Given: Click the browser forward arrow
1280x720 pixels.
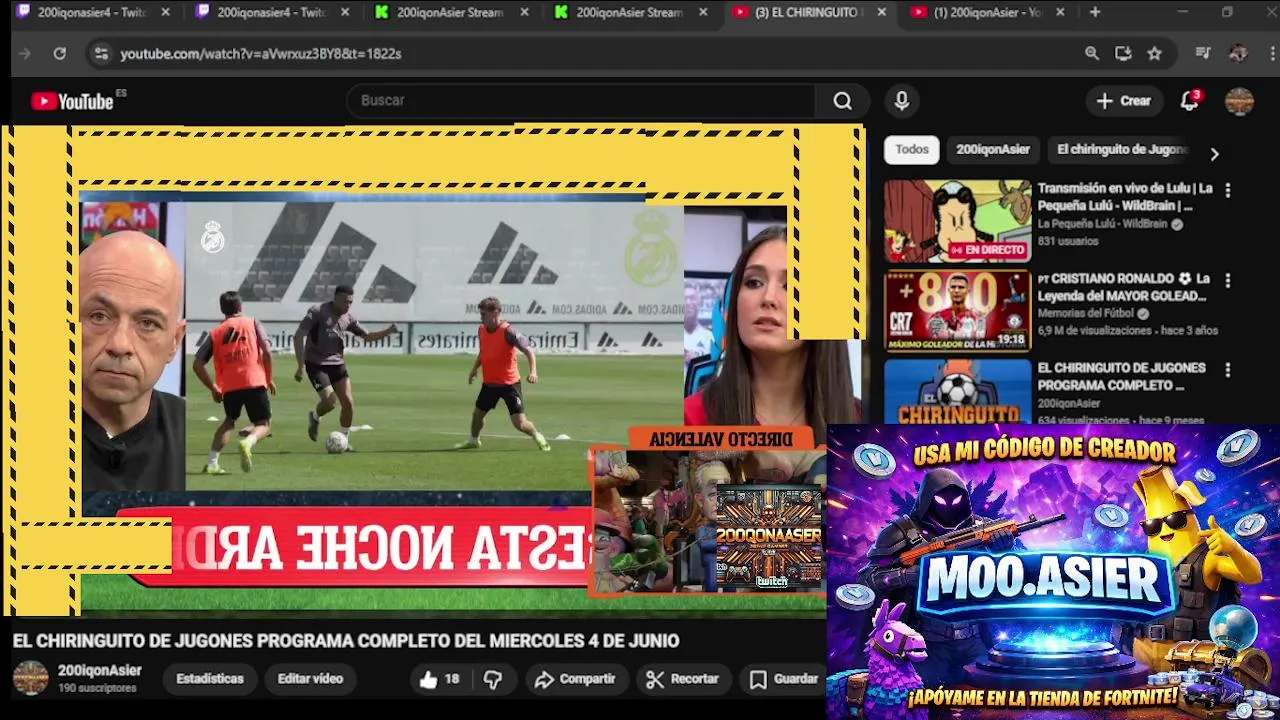Looking at the screenshot, I should click(25, 53).
